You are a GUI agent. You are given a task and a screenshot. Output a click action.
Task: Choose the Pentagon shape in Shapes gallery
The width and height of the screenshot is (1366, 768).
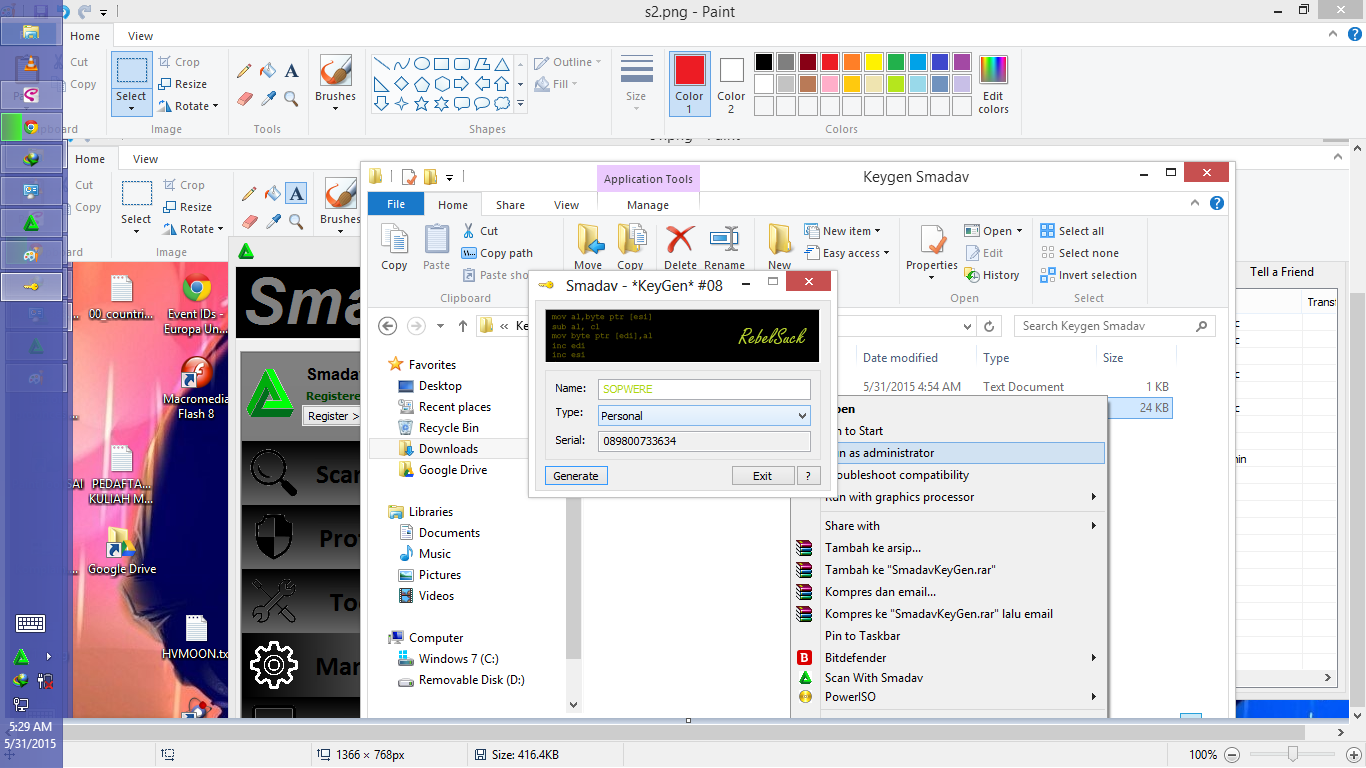[x=422, y=83]
